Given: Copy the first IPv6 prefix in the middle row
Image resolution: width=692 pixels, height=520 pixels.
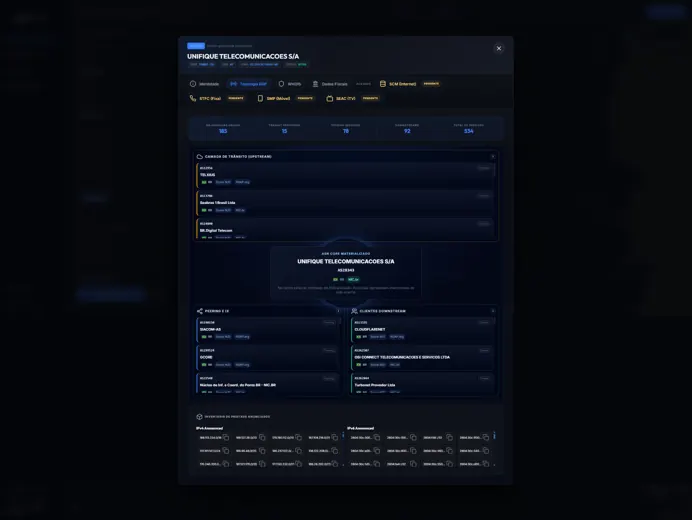Looking at the screenshot, I should click(377, 451).
